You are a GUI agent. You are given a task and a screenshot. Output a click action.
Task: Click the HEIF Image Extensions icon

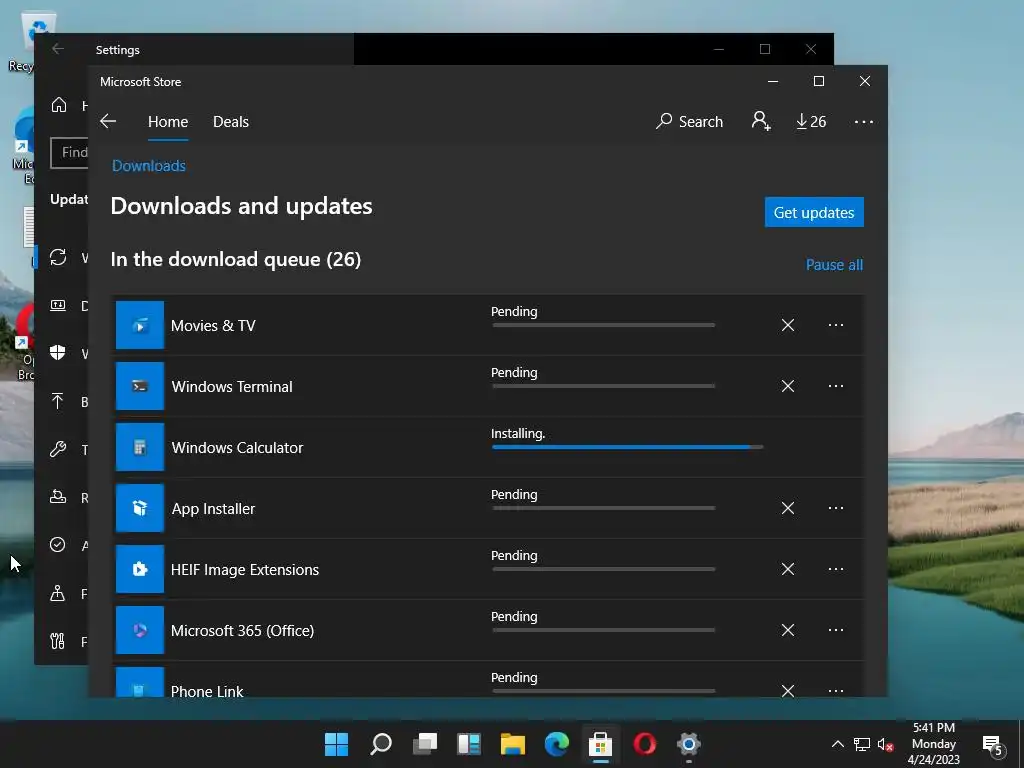[140, 569]
